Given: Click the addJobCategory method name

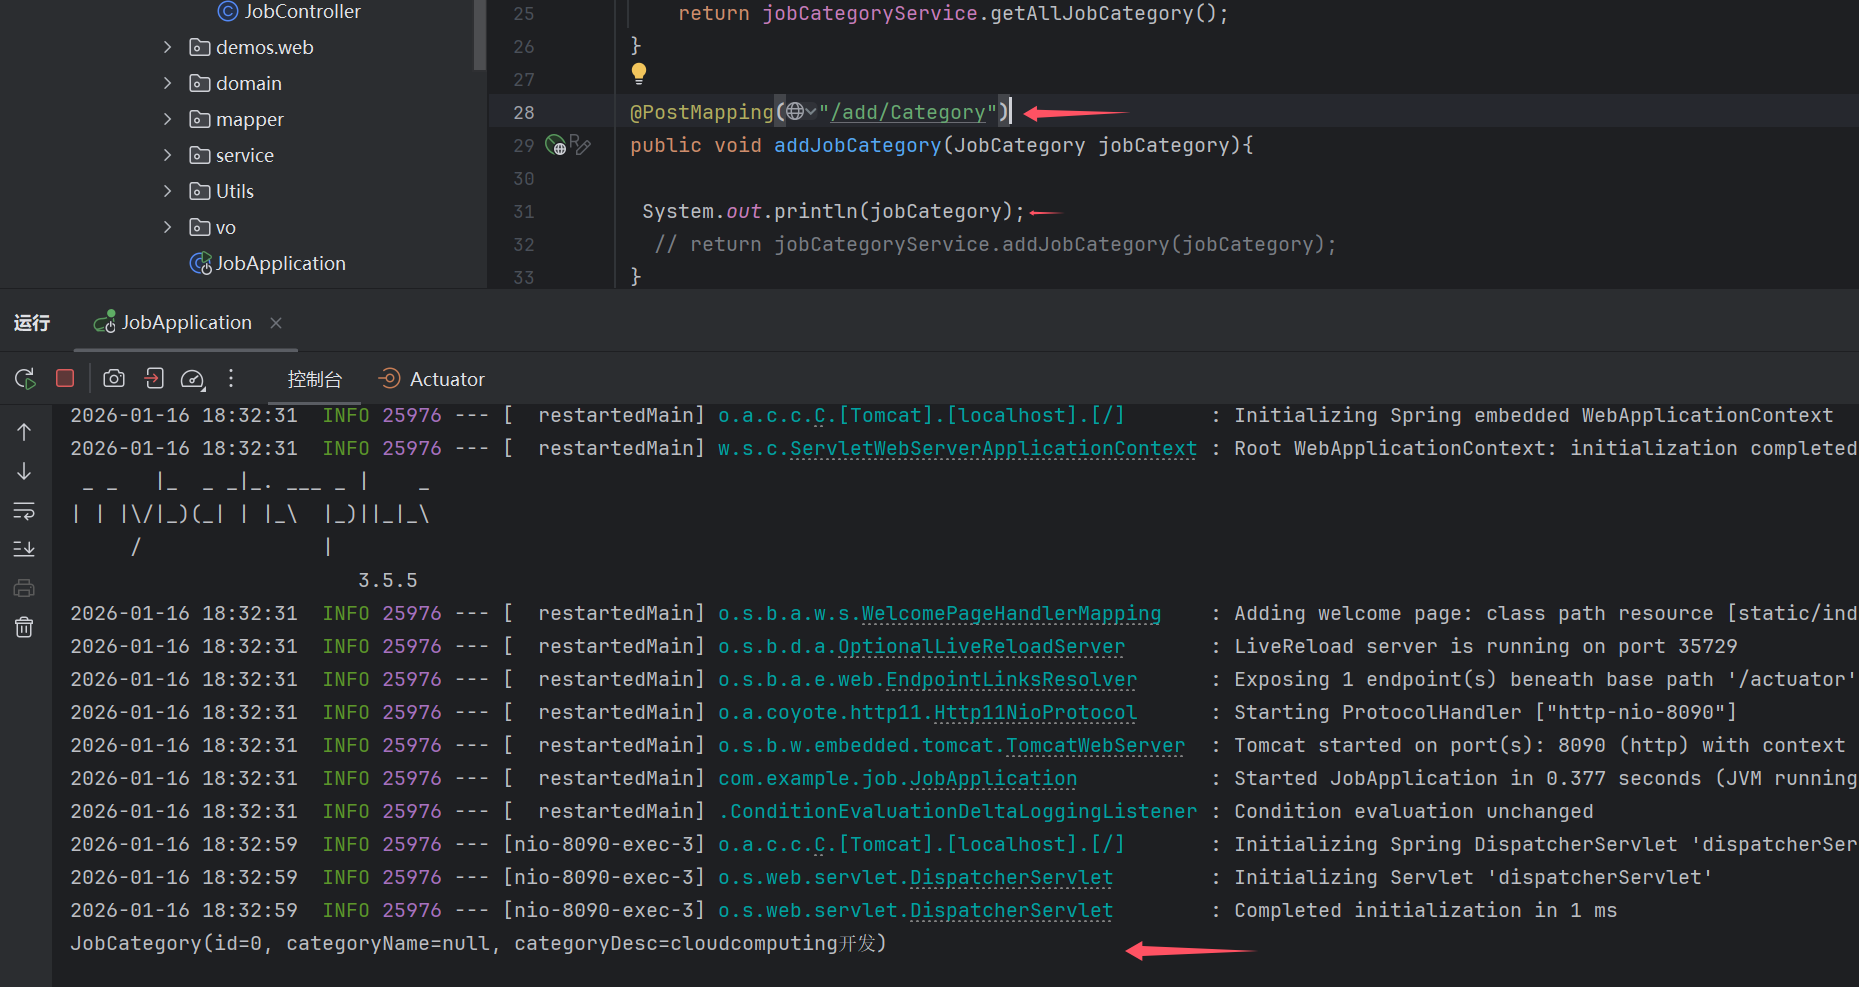Looking at the screenshot, I should pyautogui.click(x=858, y=145).
